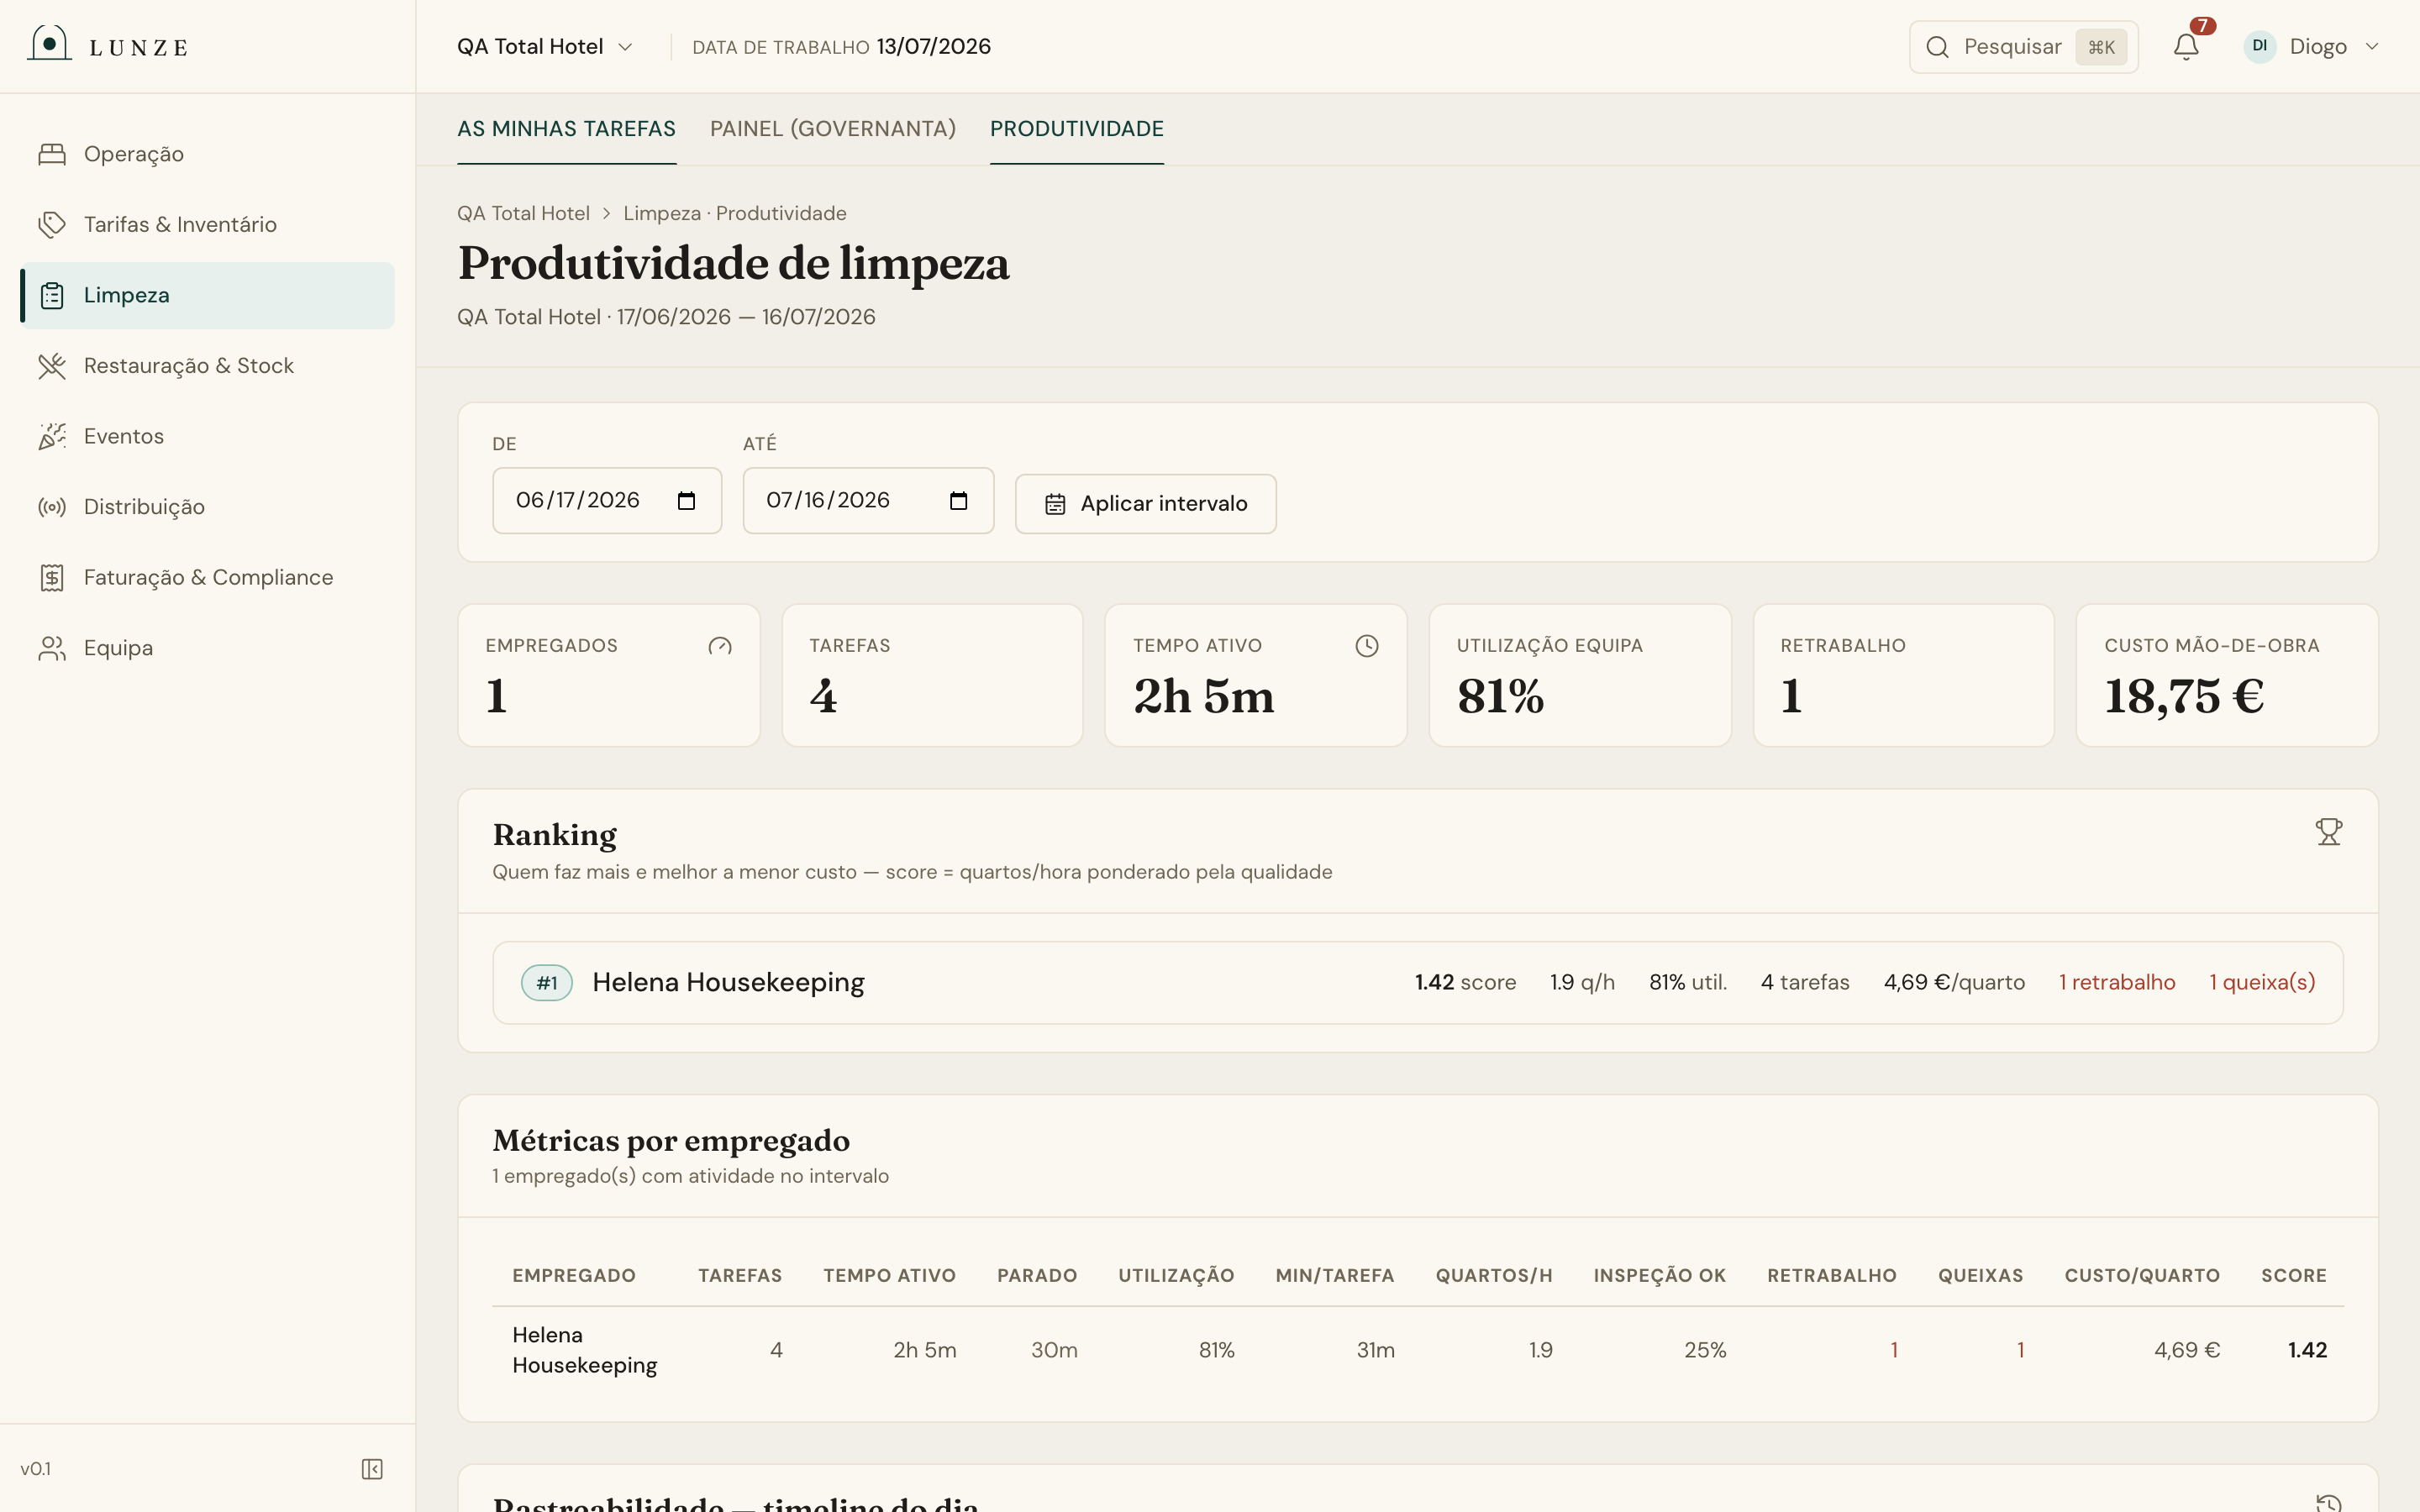The width and height of the screenshot is (2420, 1512).
Task: Click QA Total Hotel breadcrumb link
Action: click(523, 213)
